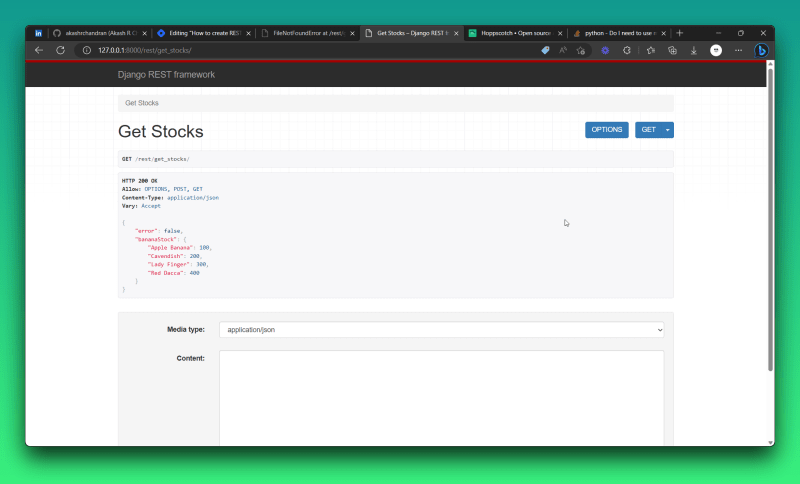Click the purple extension icon in toolbar
The width and height of the screenshot is (800, 484).
point(605,50)
